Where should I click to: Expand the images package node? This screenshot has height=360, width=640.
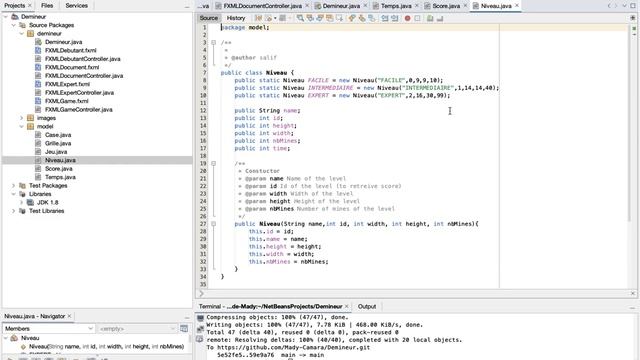[22, 118]
